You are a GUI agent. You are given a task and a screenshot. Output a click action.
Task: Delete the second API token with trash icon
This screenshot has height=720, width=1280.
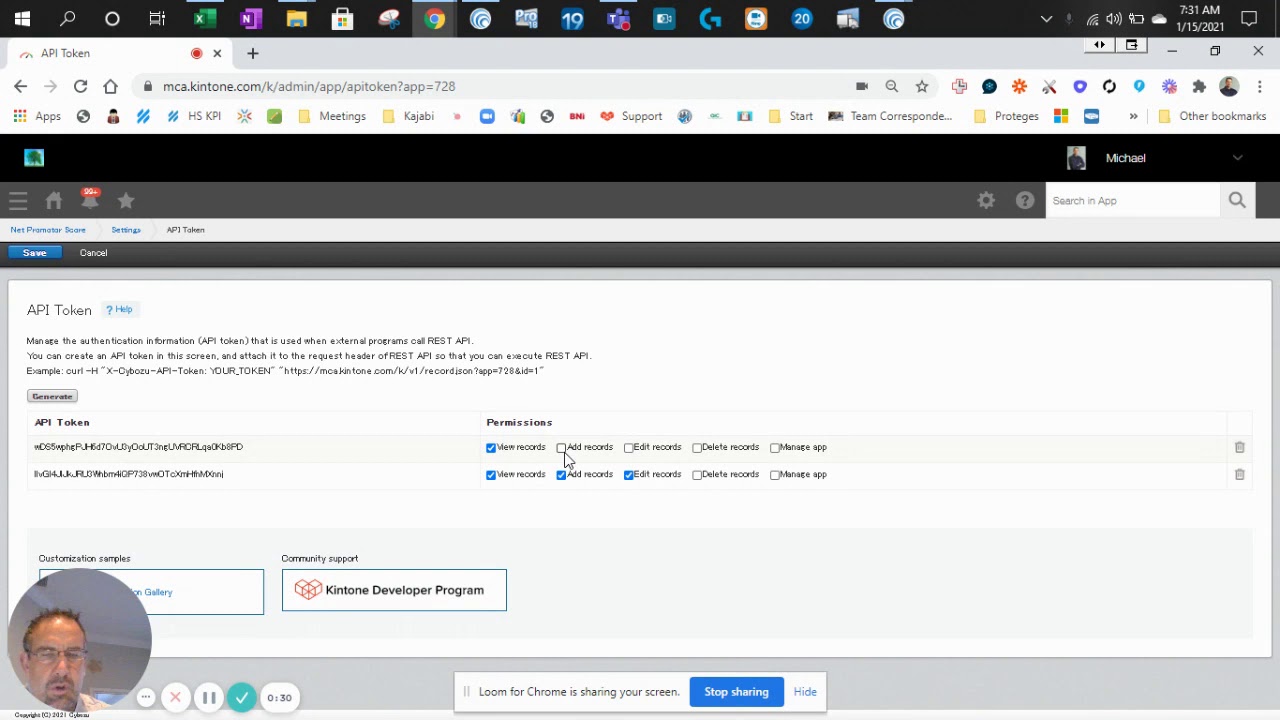[1240, 474]
